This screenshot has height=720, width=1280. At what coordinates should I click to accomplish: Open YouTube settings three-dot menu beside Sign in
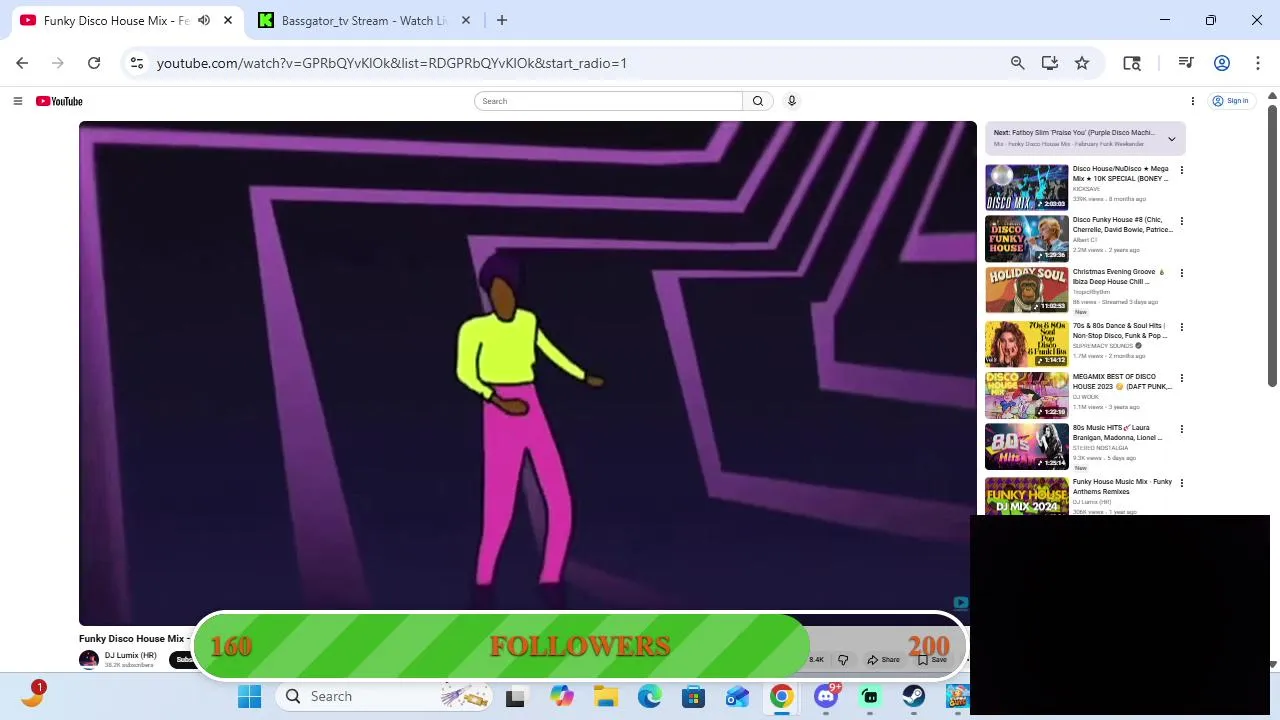coord(1192,101)
